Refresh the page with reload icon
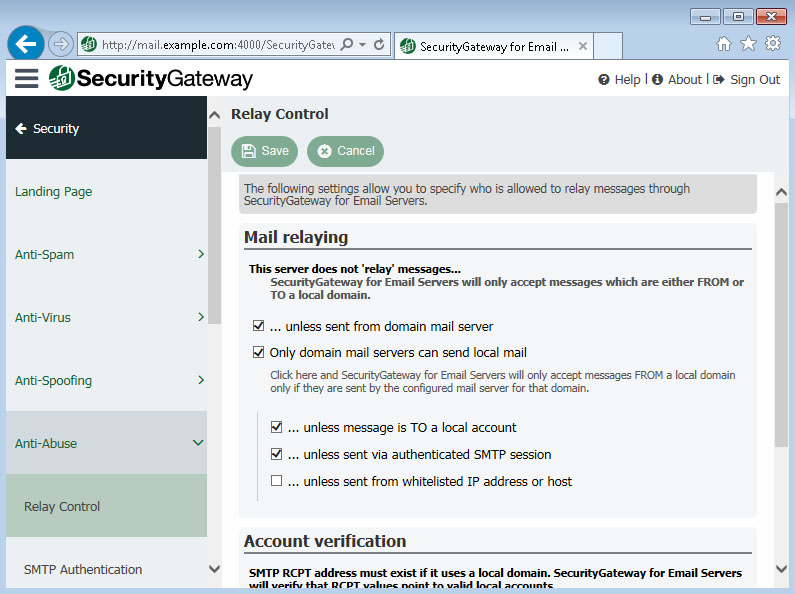795x594 pixels. (x=379, y=45)
